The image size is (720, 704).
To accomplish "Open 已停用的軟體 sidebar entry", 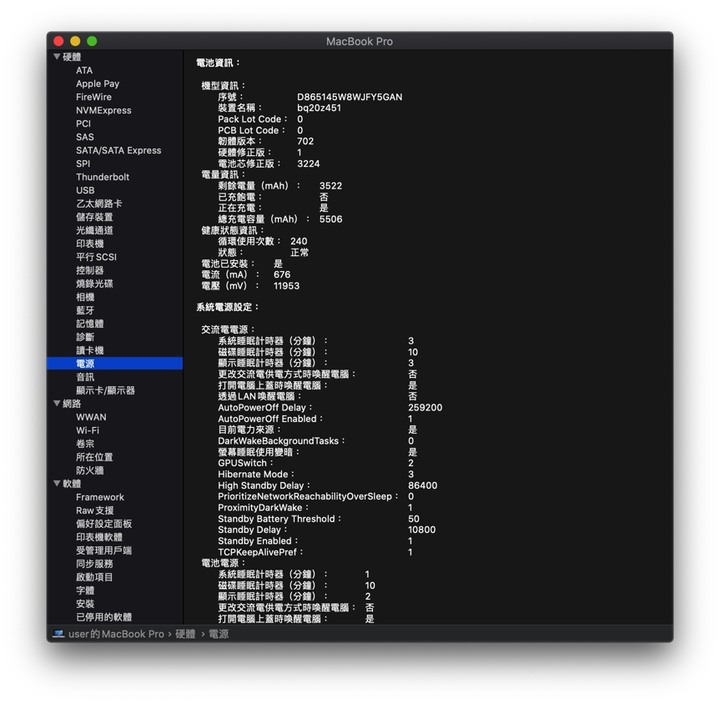I will pyautogui.click(x=104, y=616).
